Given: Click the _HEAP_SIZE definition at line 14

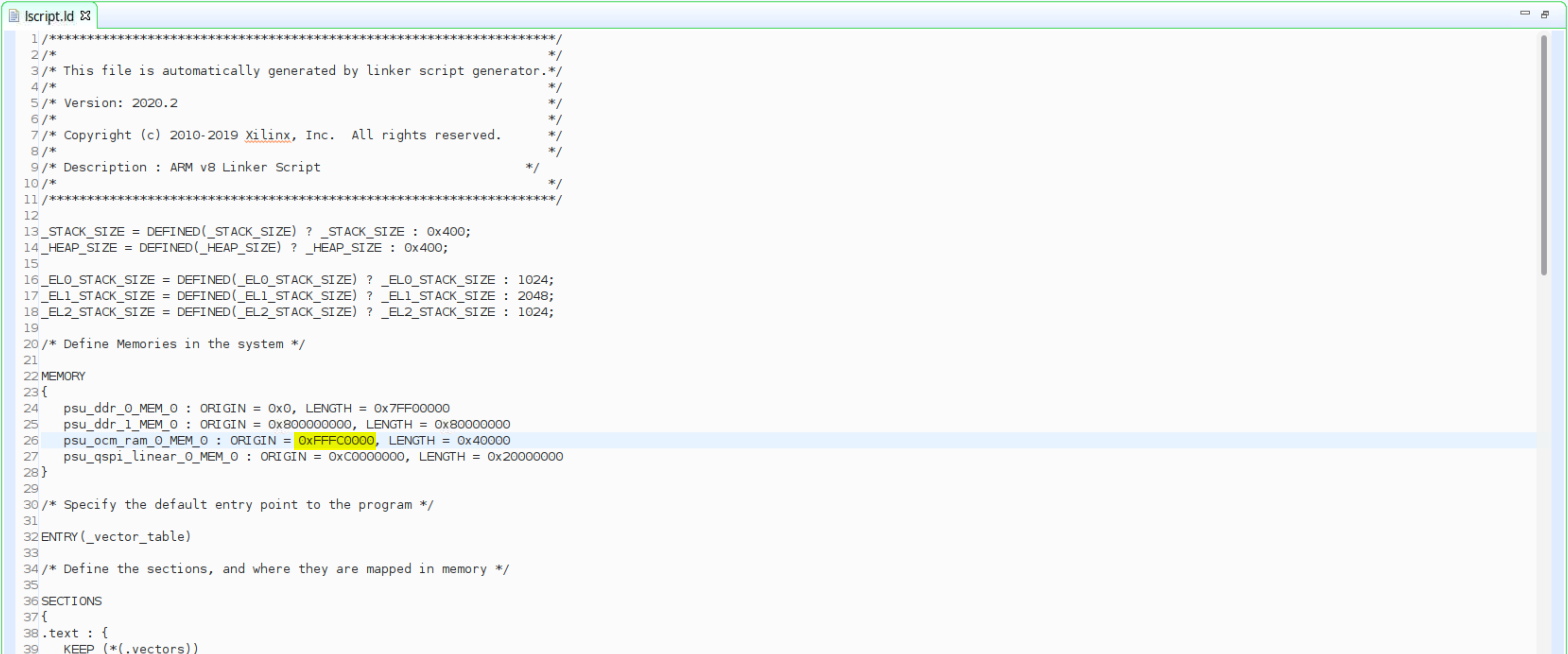Looking at the screenshot, I should tap(245, 247).
